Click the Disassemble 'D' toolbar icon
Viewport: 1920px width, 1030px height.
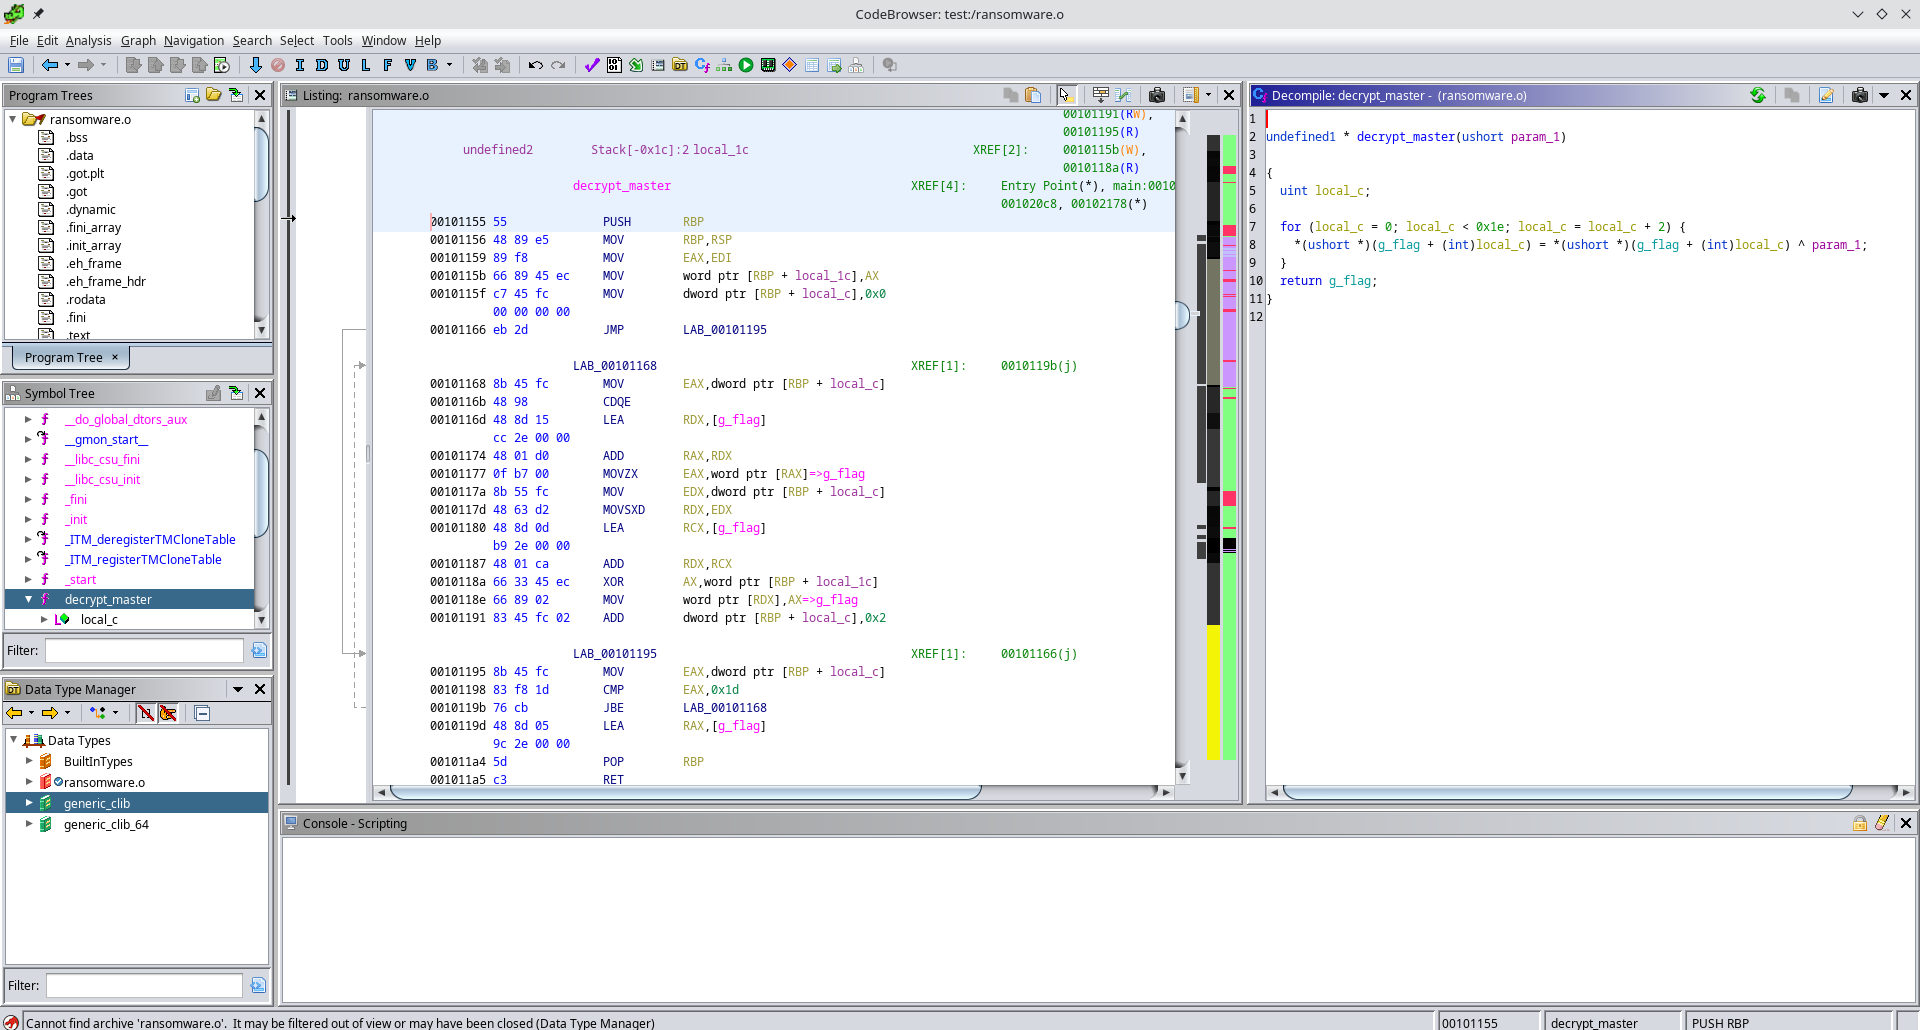tap(322, 65)
